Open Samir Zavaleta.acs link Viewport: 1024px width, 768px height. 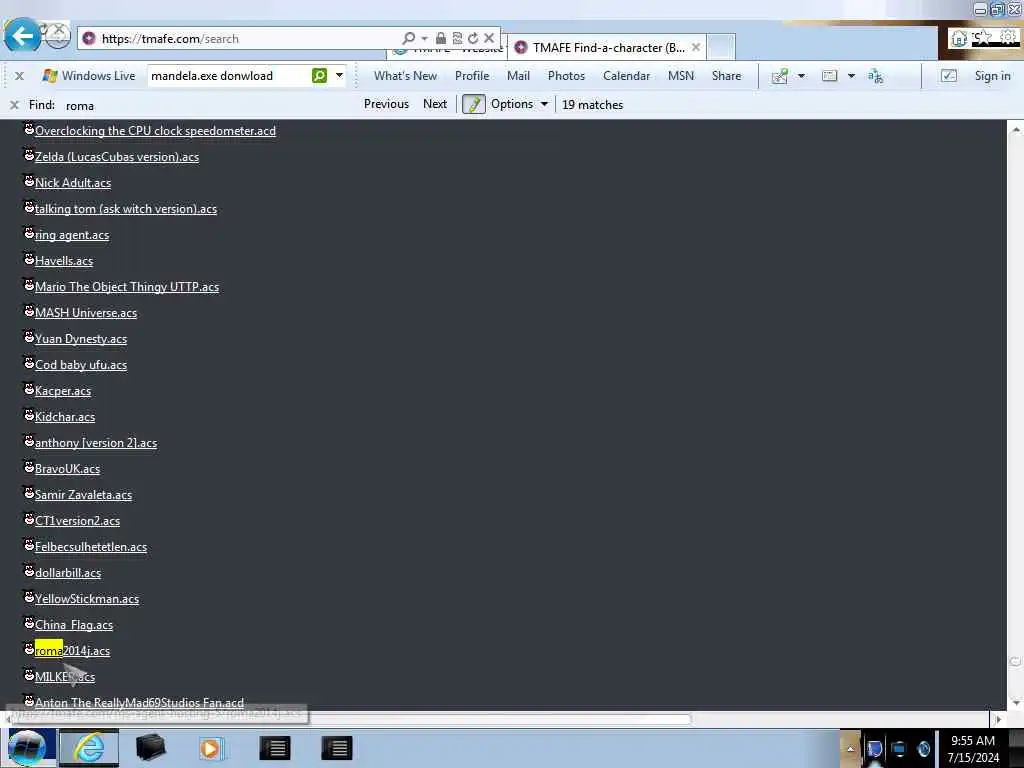84,495
